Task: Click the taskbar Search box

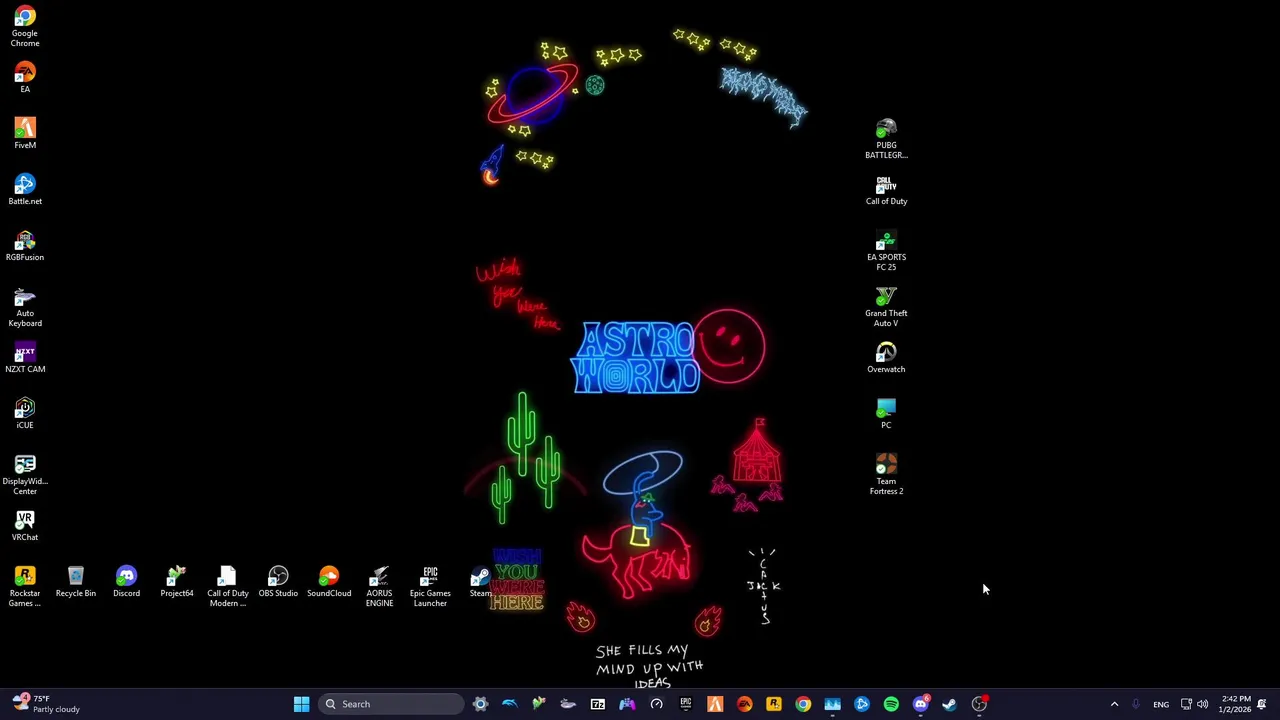Action: click(x=391, y=704)
